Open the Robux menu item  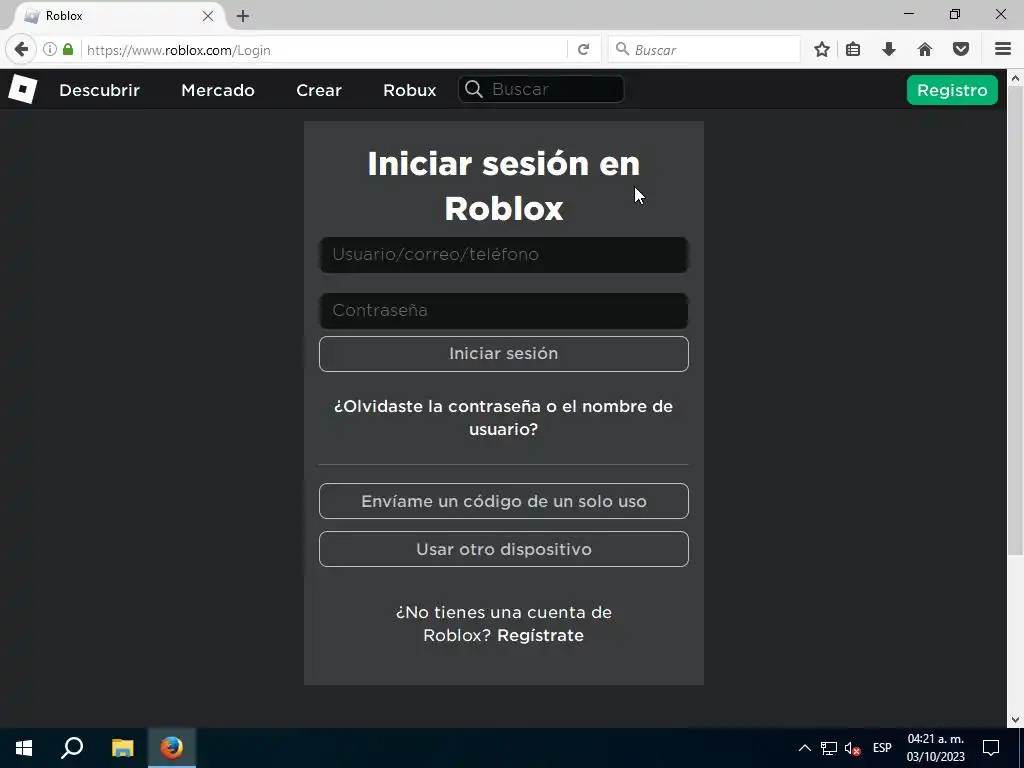[409, 90]
